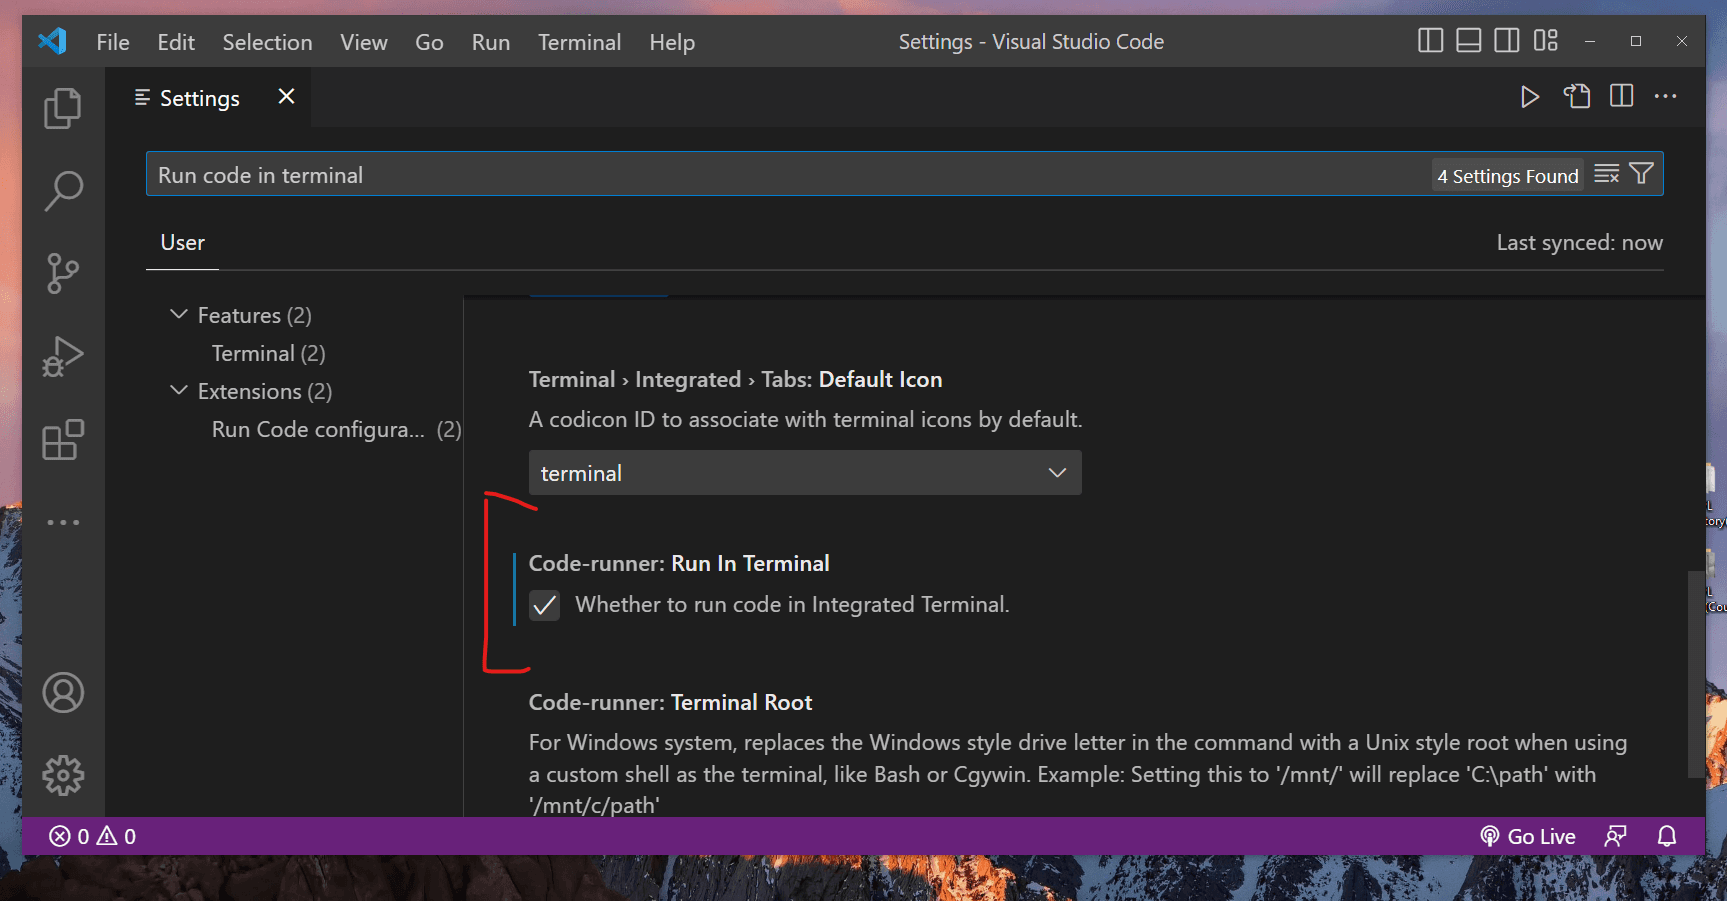Viewport: 1727px width, 901px height.
Task: Click the Tabs: Default Icon setting title
Action: (735, 379)
